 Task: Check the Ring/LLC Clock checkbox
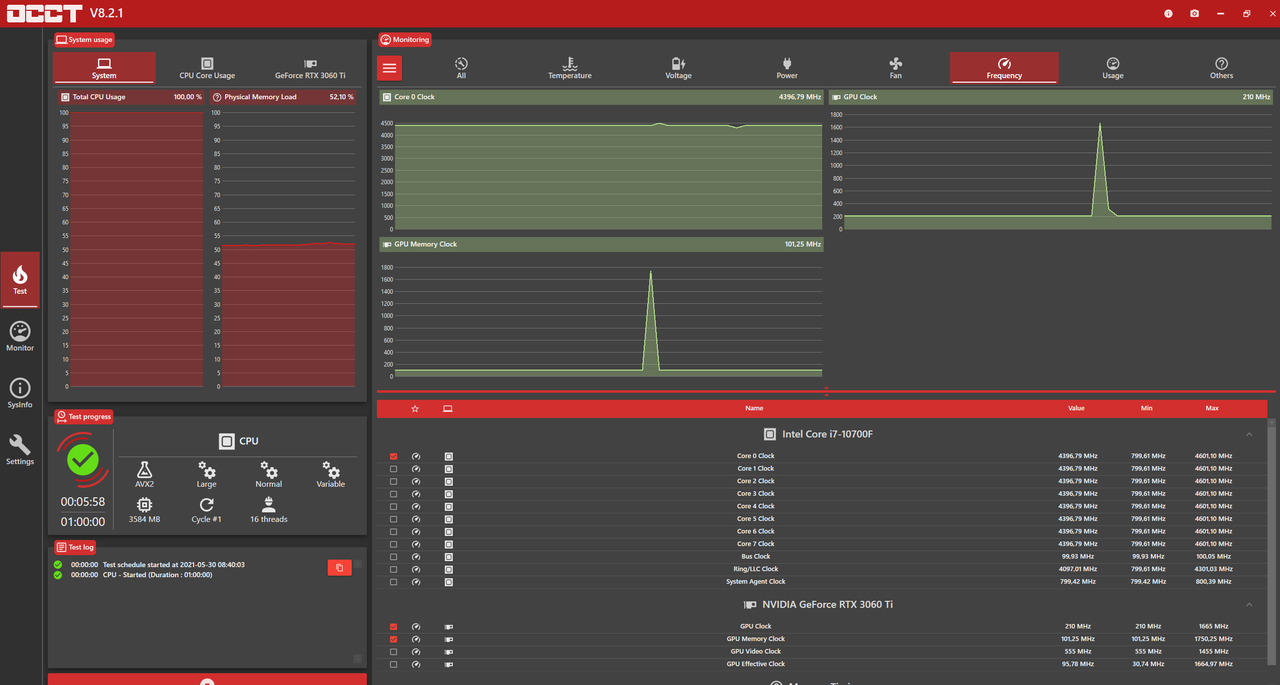click(x=393, y=569)
